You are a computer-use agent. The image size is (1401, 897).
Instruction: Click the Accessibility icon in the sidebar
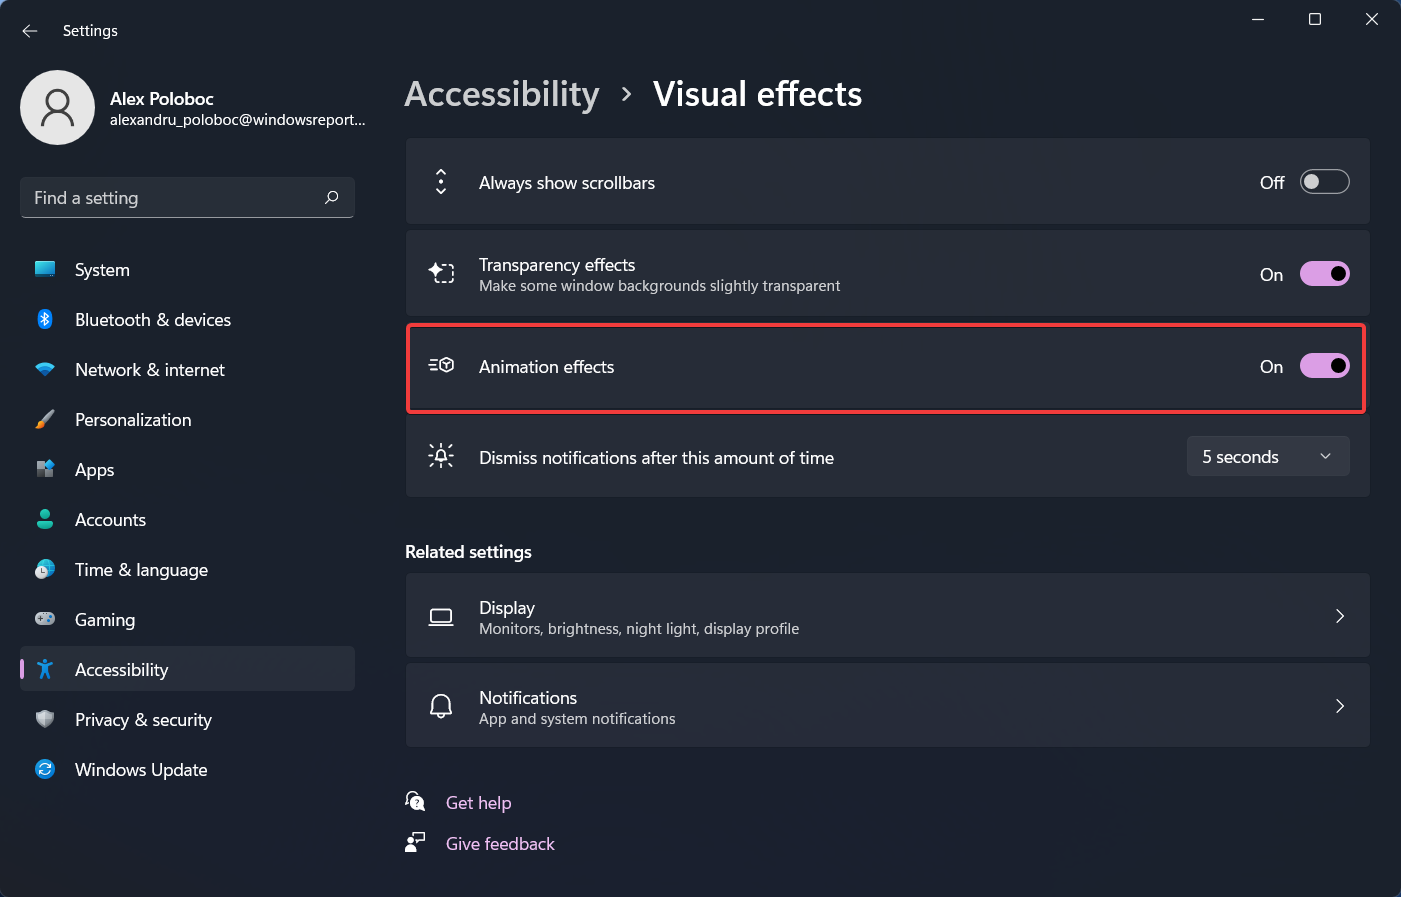coord(45,669)
